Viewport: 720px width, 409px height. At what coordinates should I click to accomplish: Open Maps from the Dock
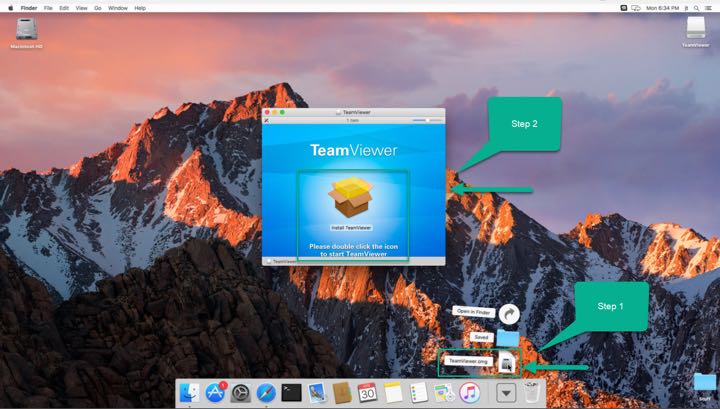(444, 393)
